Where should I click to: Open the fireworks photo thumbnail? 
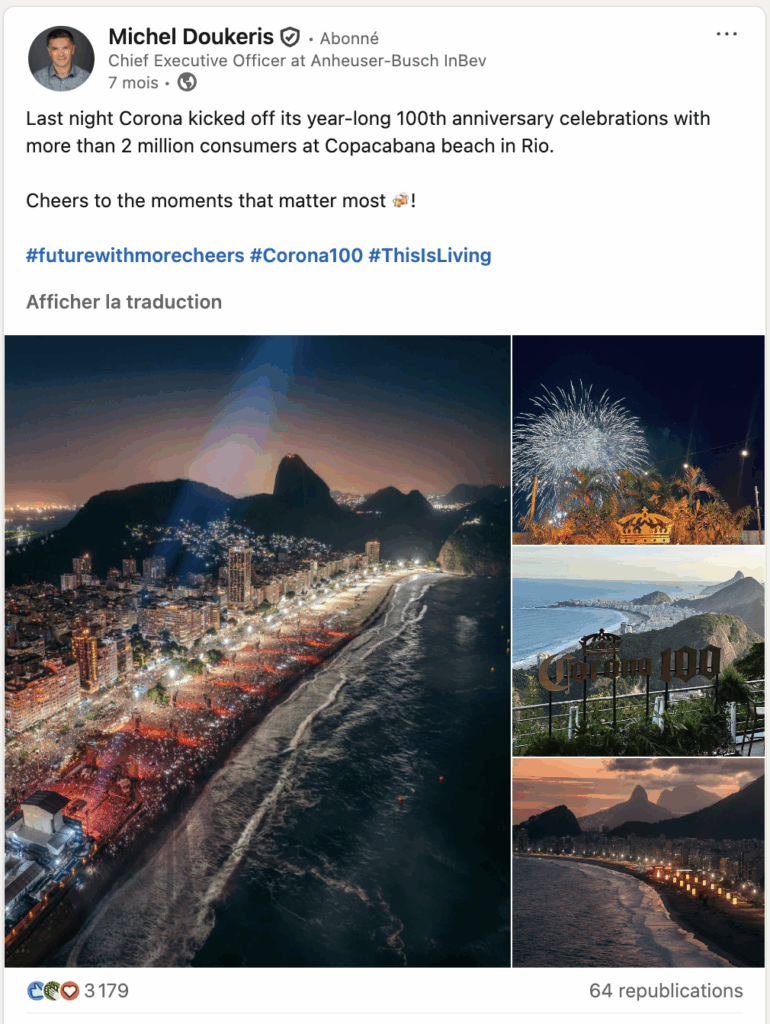[x=638, y=440]
